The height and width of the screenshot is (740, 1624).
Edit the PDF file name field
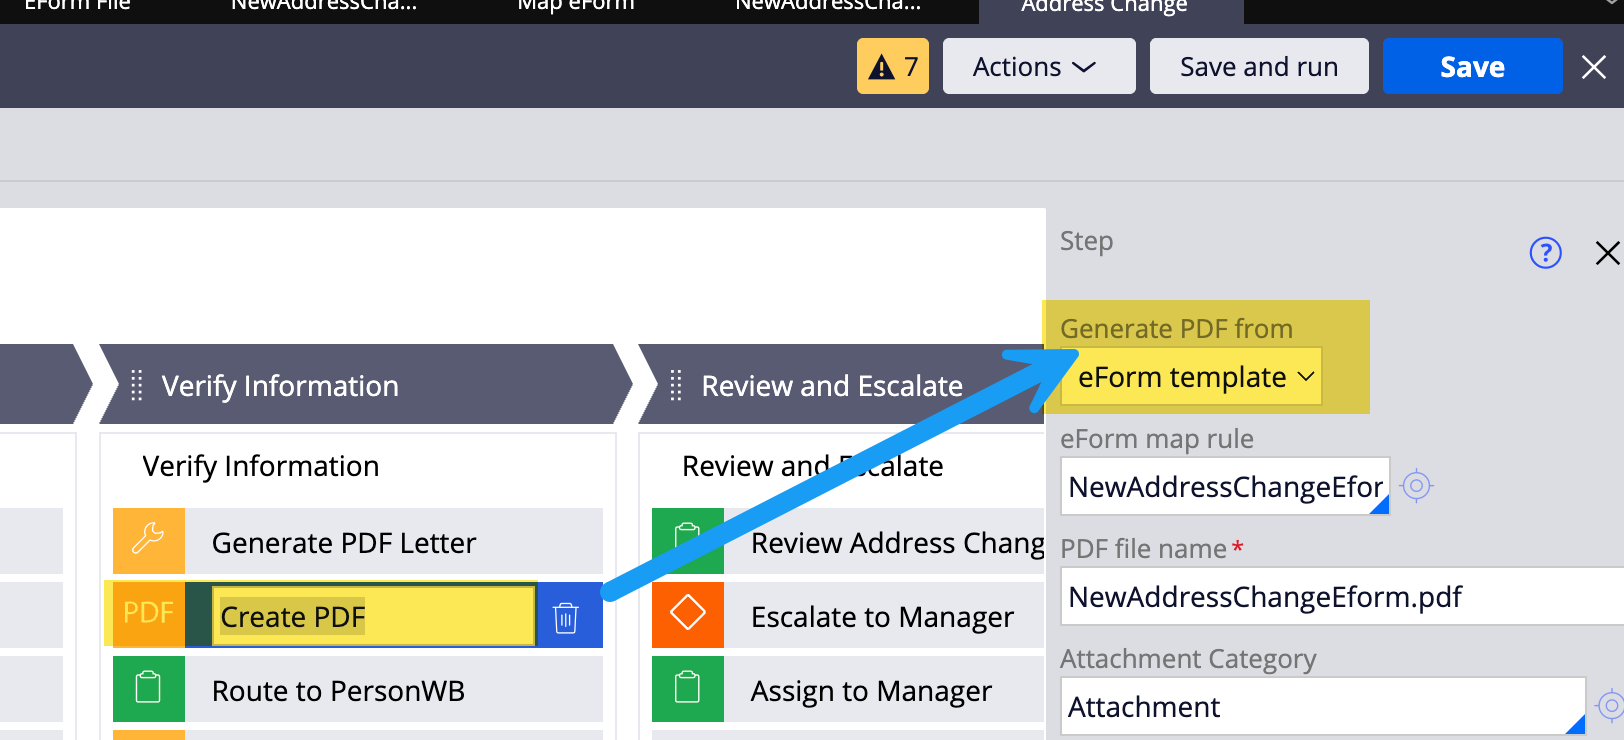click(x=1342, y=596)
